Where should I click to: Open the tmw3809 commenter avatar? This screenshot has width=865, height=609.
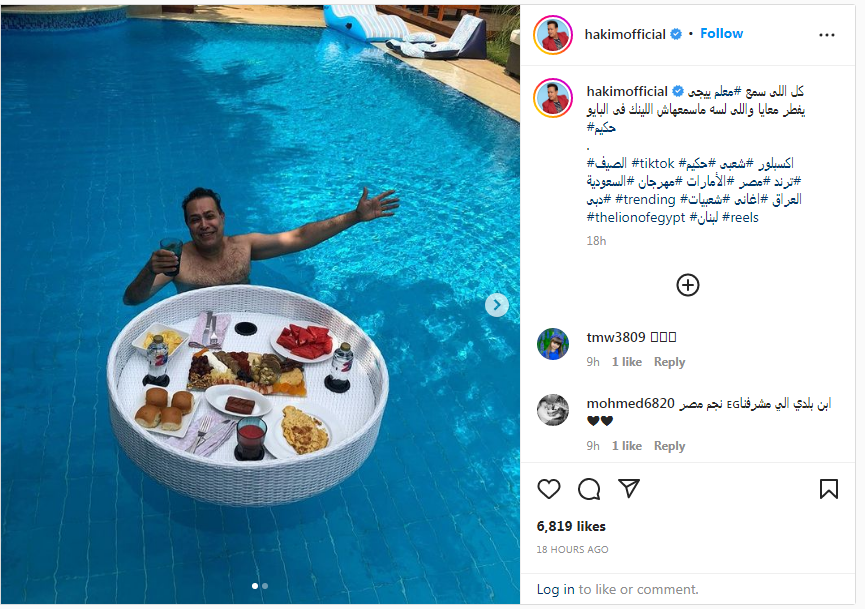pyautogui.click(x=553, y=344)
